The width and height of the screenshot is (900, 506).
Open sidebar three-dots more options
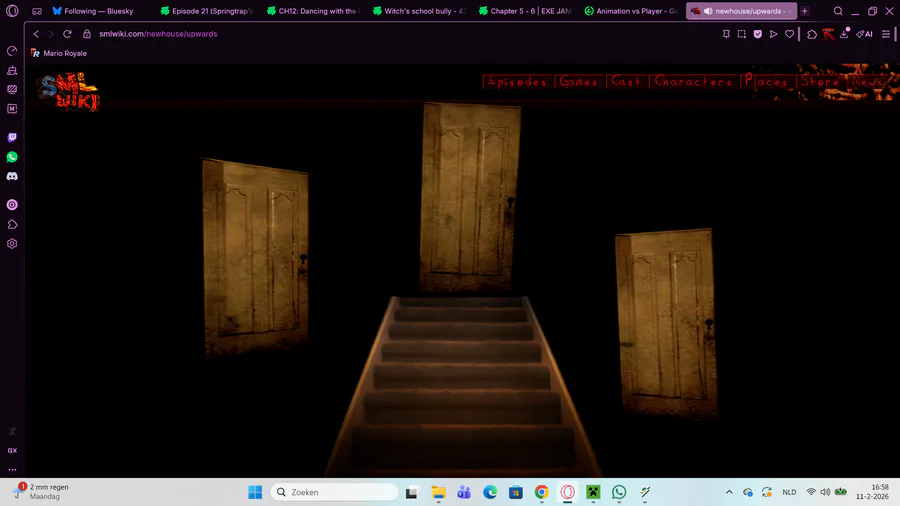click(x=12, y=469)
